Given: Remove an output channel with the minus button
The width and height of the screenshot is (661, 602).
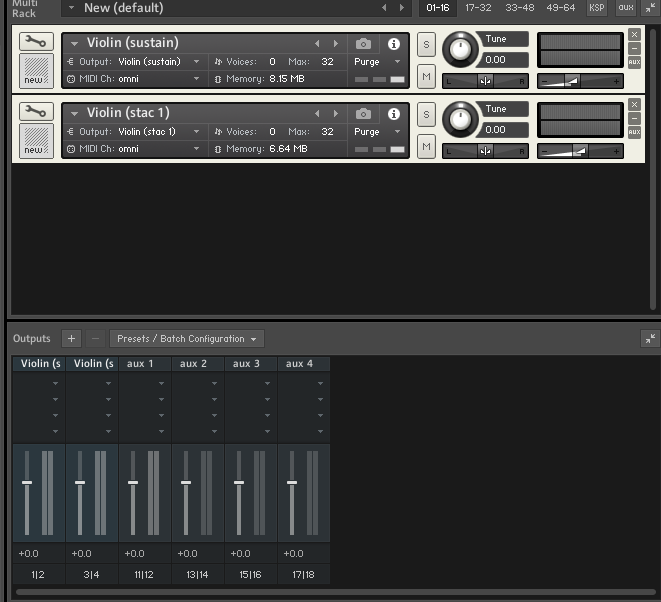Looking at the screenshot, I should pos(95,339).
